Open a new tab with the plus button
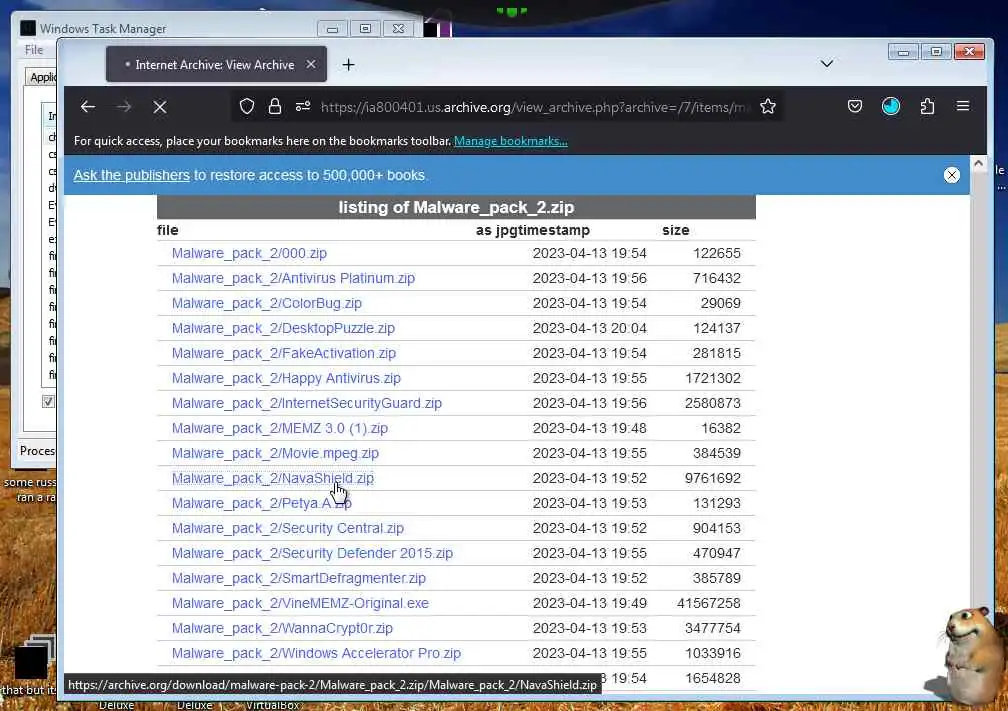 (x=348, y=65)
